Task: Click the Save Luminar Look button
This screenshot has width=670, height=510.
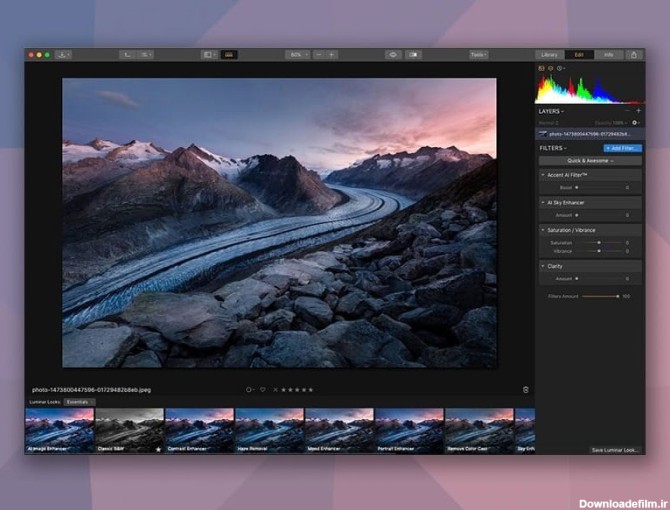Action: tap(614, 450)
